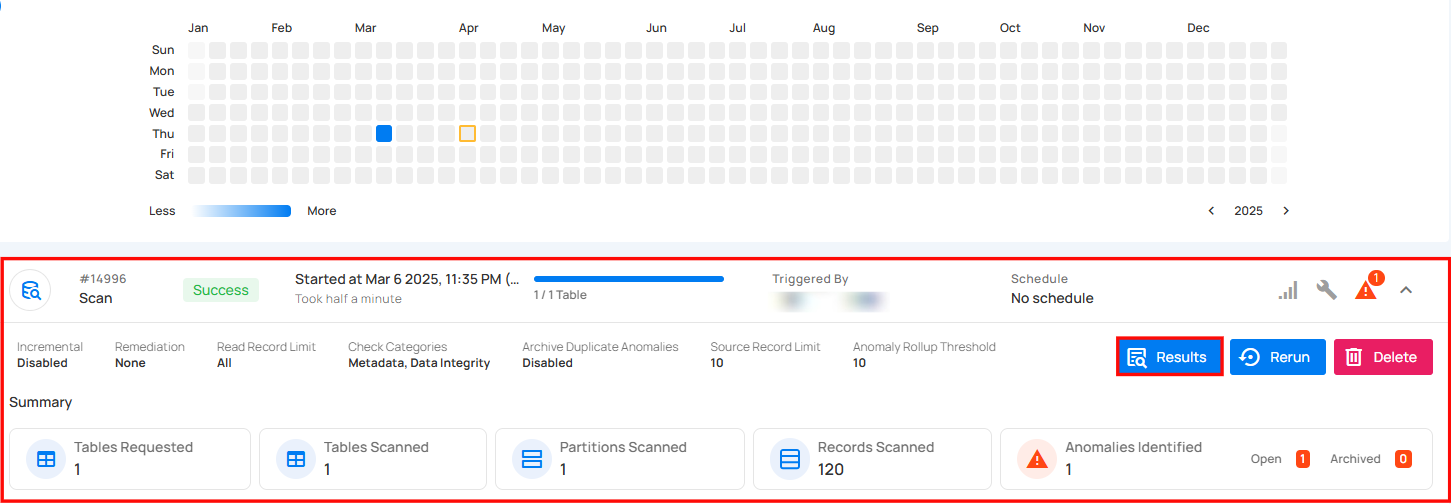This screenshot has height=504, width=1451.
Task: Go to previous year in heatmap
Action: pyautogui.click(x=1211, y=211)
